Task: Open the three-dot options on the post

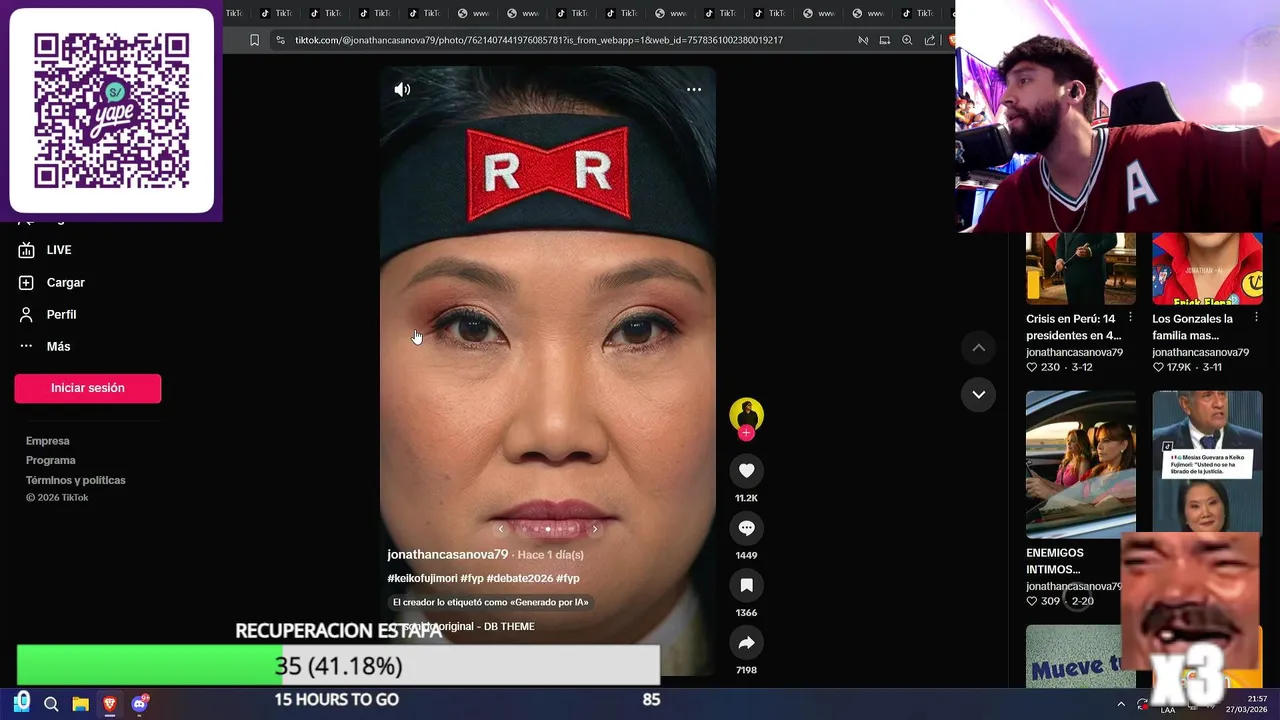Action: coord(694,90)
